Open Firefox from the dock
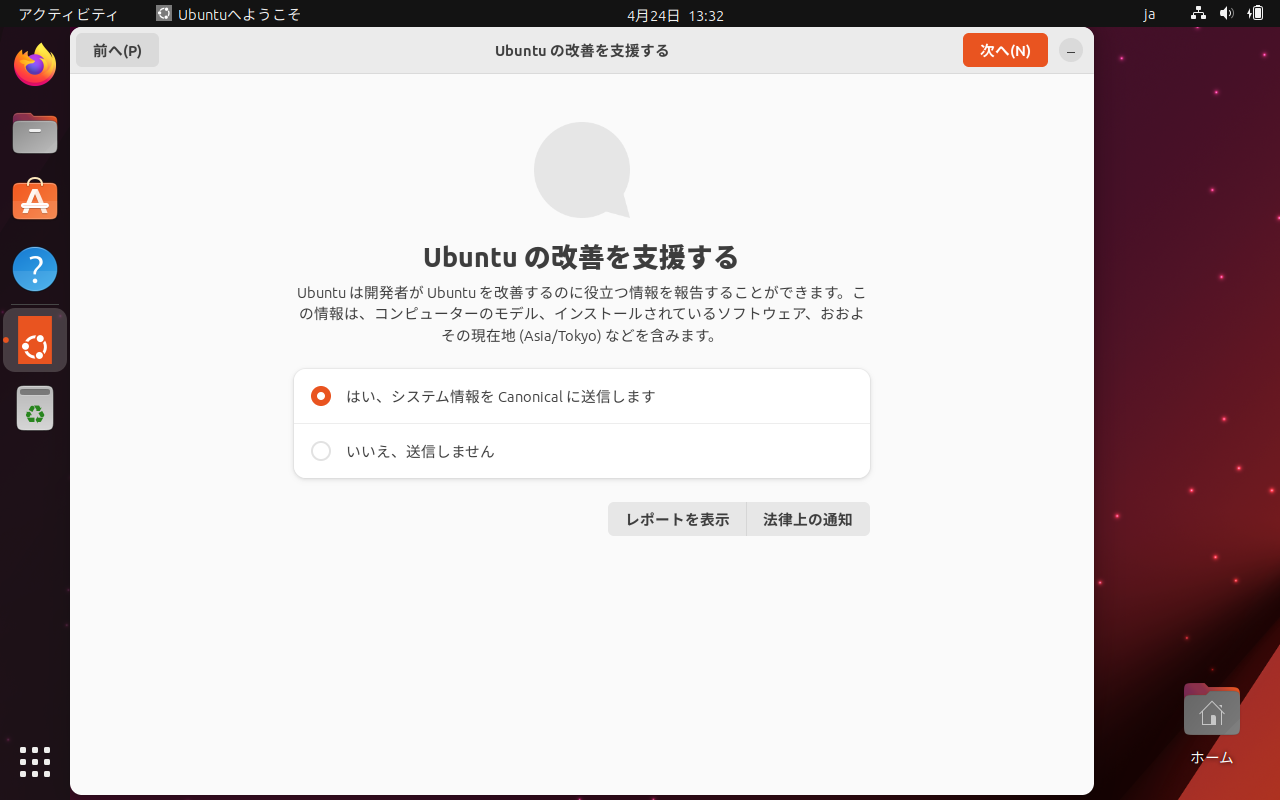Viewport: 1280px width, 800px height. click(35, 65)
